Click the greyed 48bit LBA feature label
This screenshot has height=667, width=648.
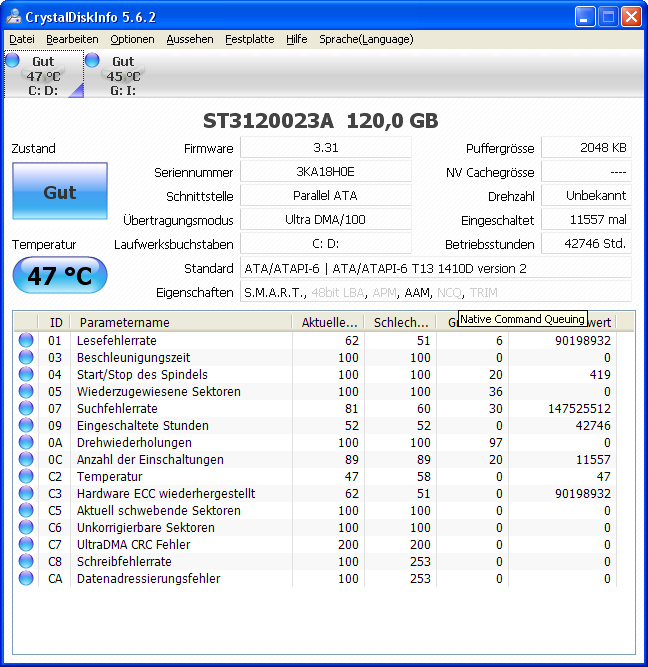(338, 293)
